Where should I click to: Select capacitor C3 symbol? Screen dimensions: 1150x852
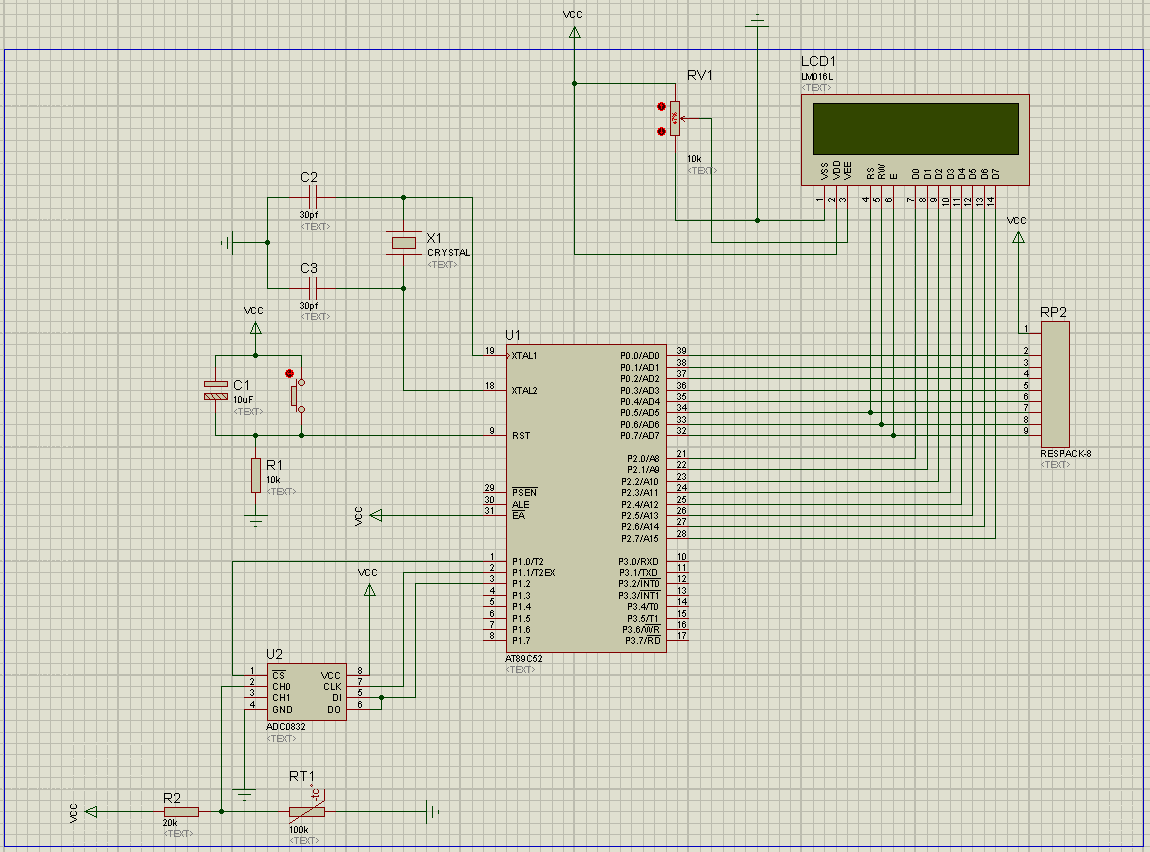[312, 289]
